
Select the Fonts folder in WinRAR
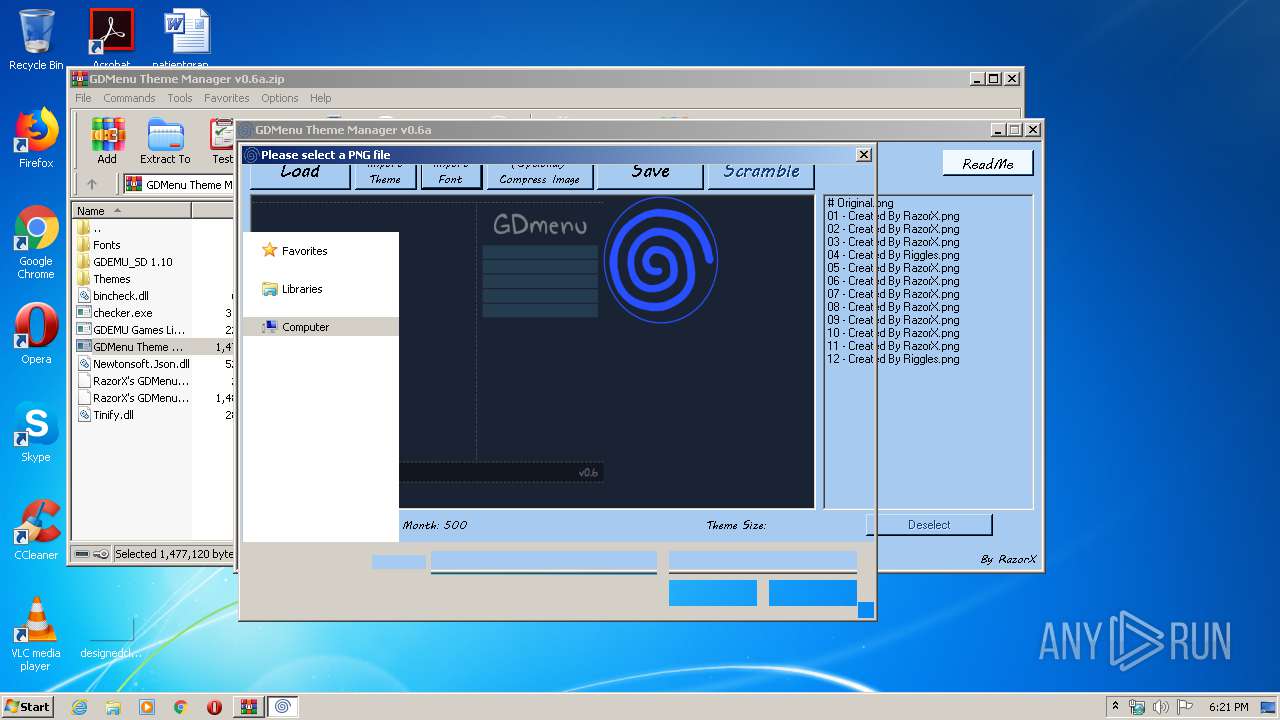107,245
